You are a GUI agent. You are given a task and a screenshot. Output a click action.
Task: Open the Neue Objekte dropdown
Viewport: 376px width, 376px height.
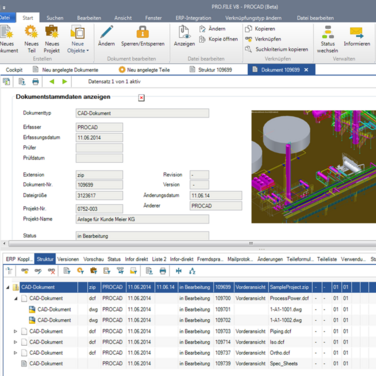point(78,40)
